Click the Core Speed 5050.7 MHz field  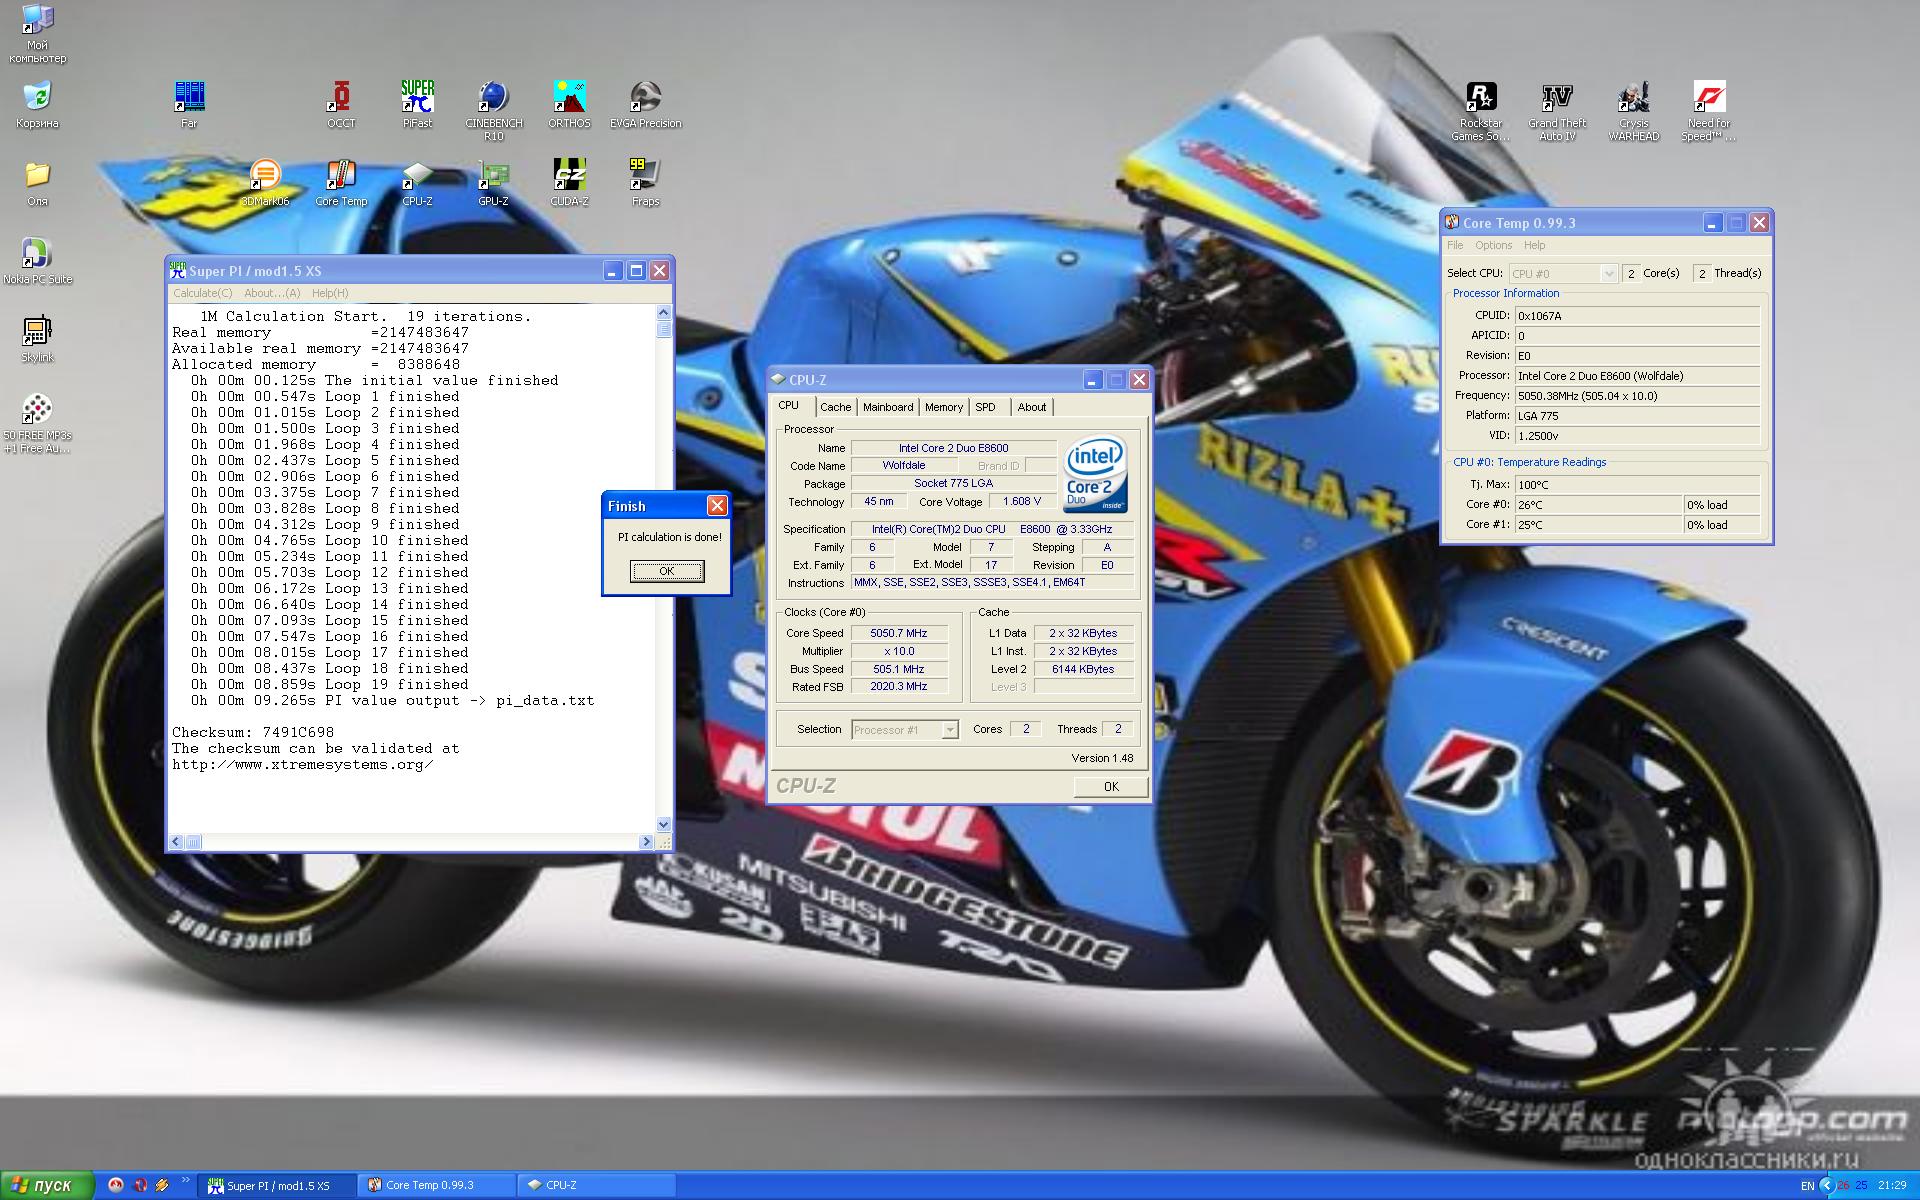(x=898, y=633)
